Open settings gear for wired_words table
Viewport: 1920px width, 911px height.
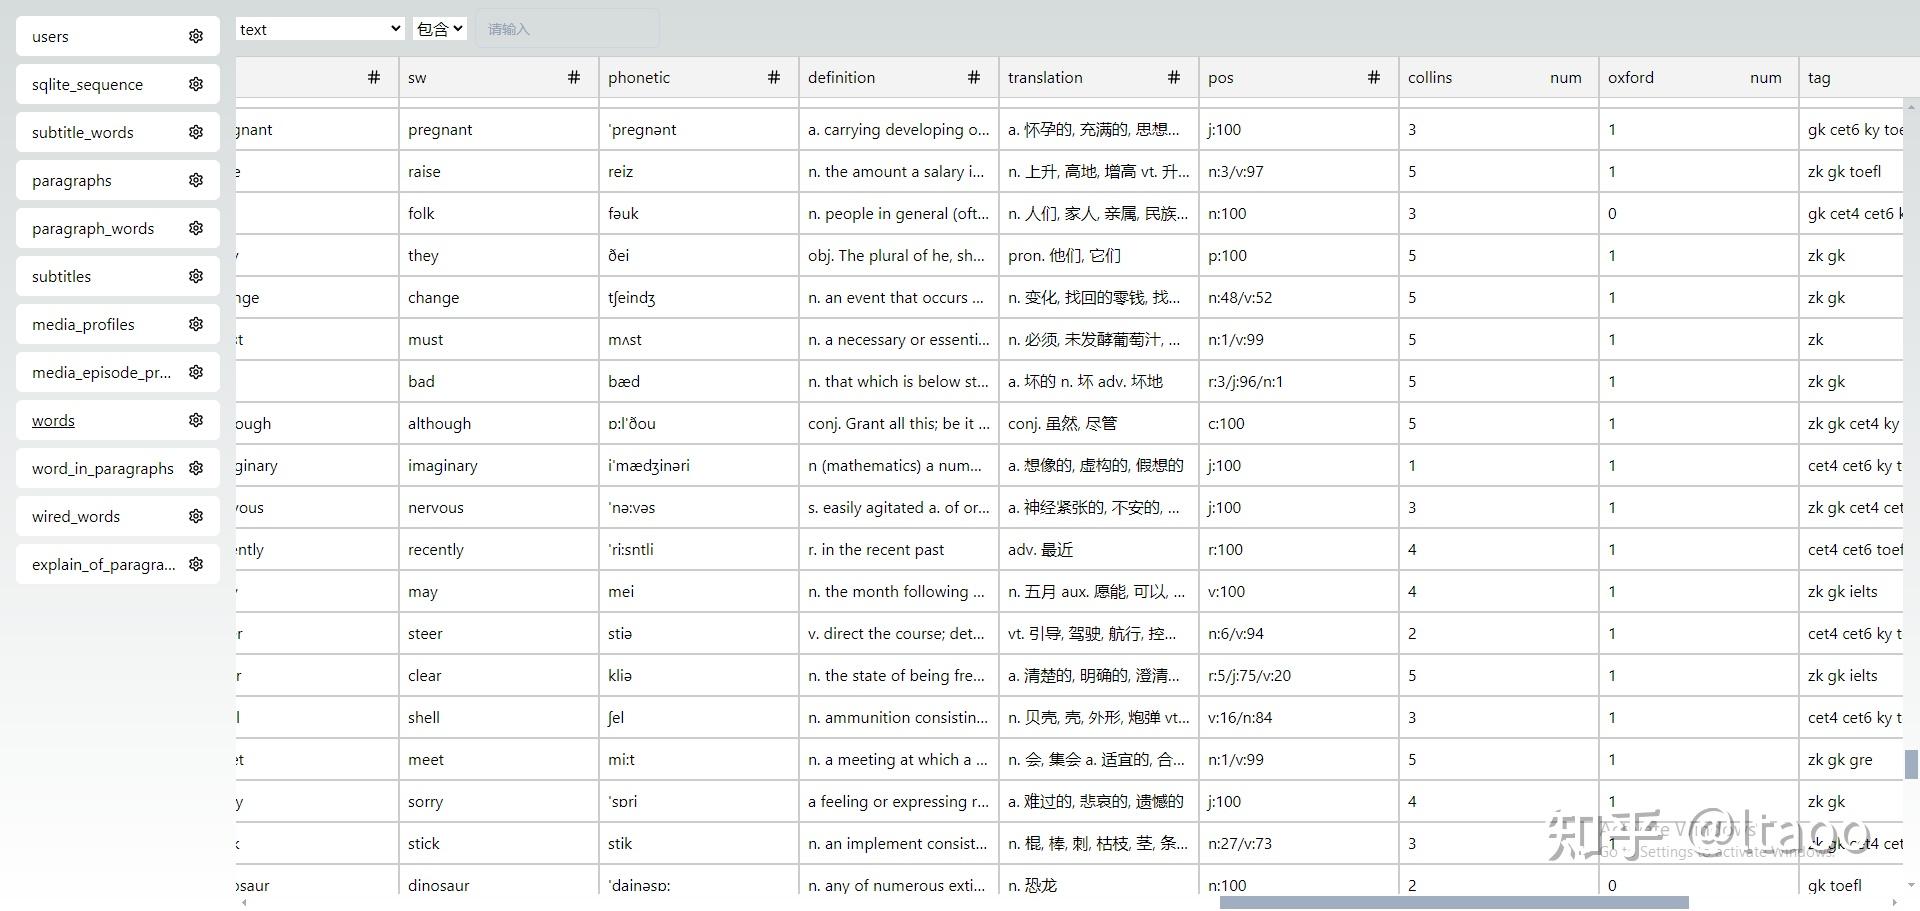tap(196, 516)
